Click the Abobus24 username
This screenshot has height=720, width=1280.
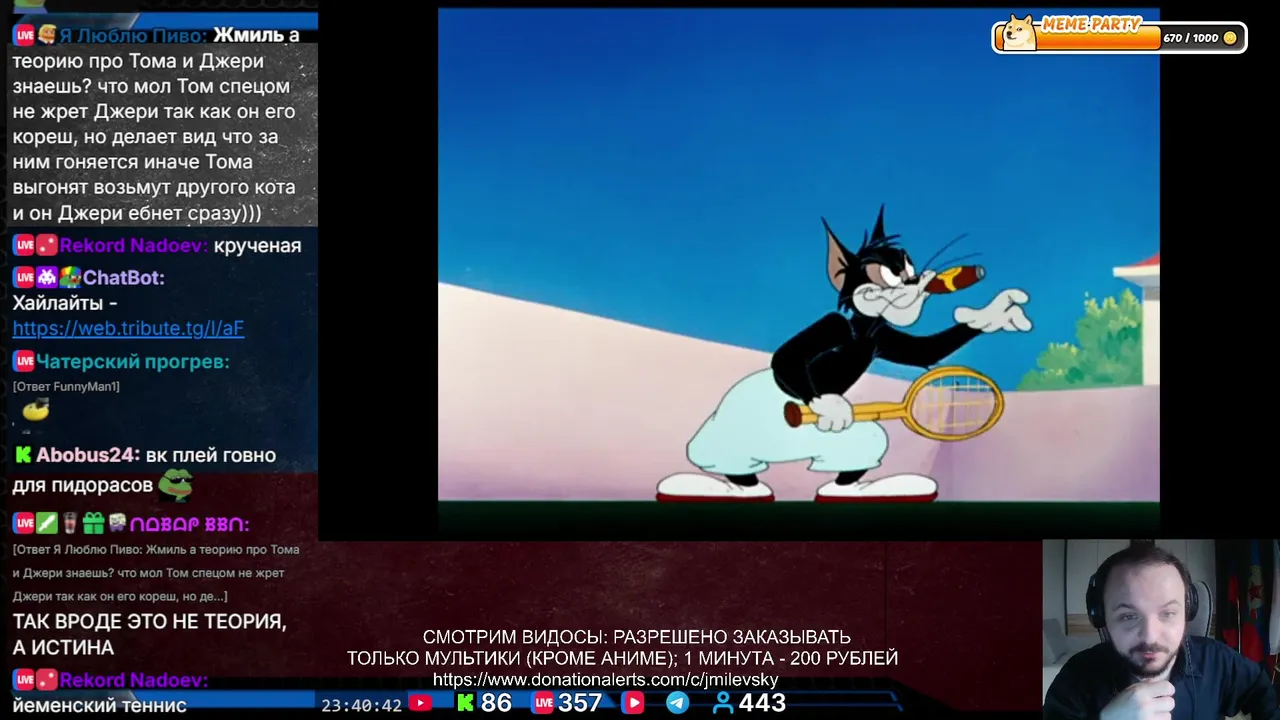pyautogui.click(x=88, y=455)
